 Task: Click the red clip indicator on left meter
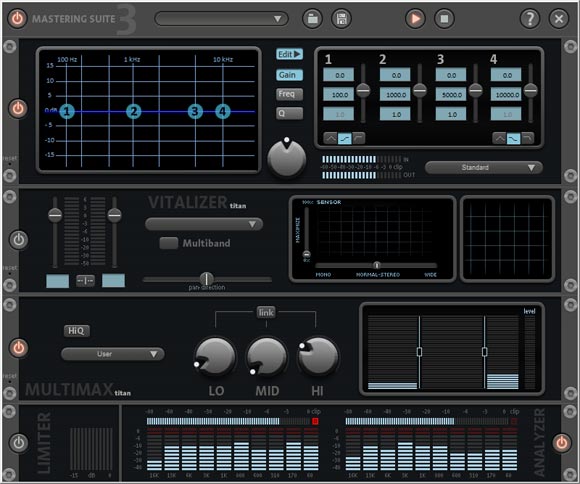point(315,421)
